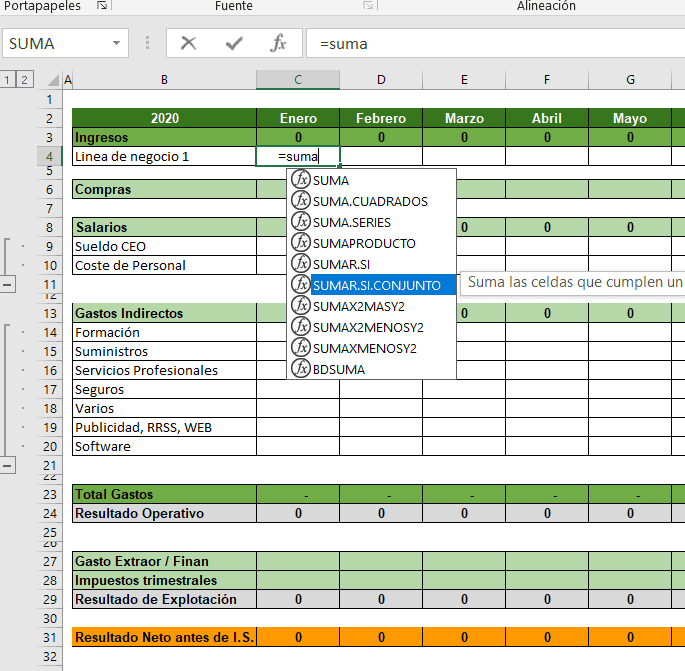
Task: Click the fx icon beside SUMA entry
Action: pyautogui.click(x=301, y=180)
